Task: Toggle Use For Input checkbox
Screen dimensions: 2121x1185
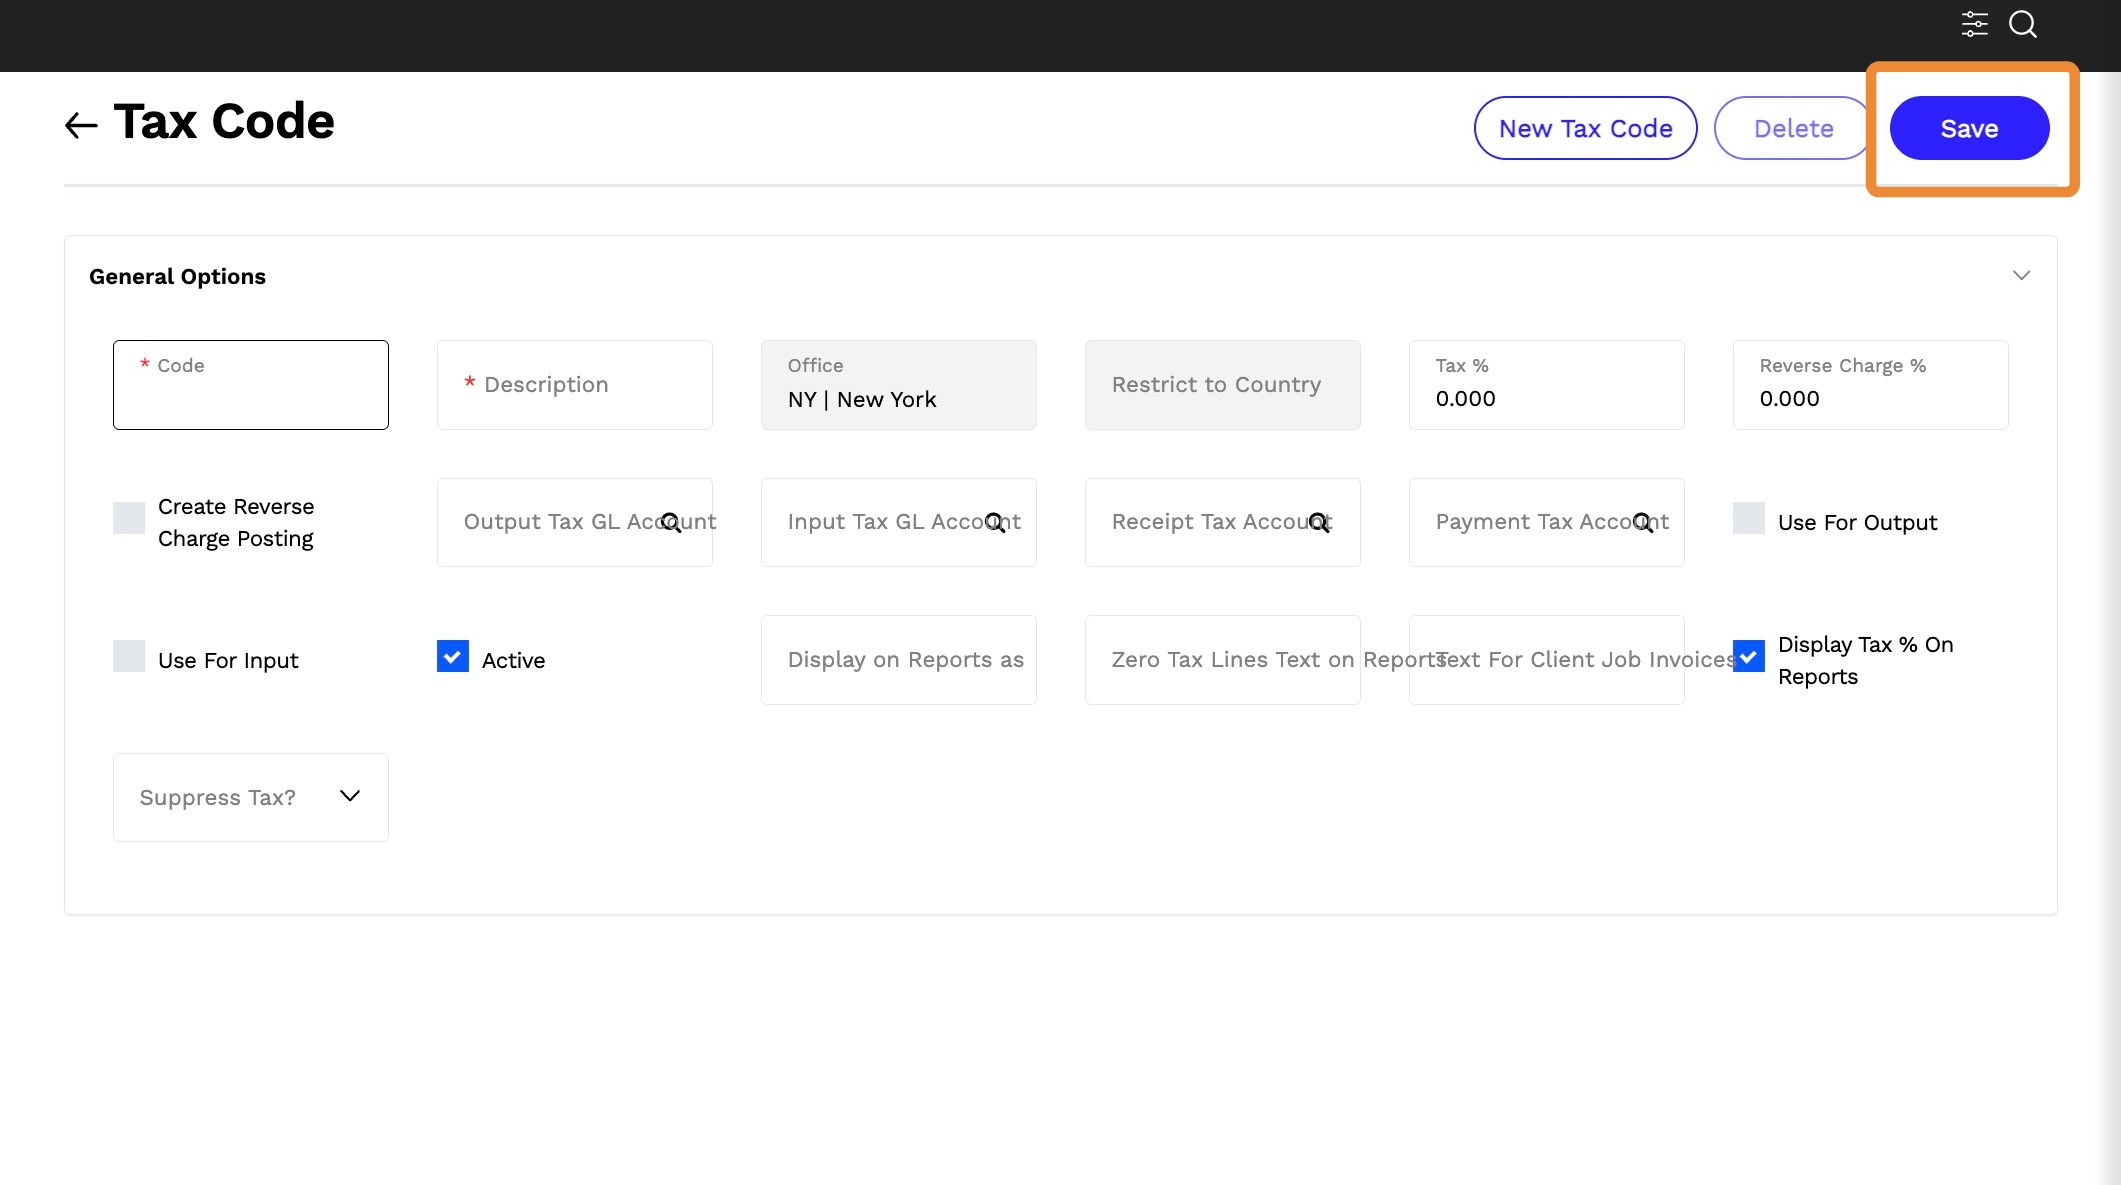Action: coord(129,656)
